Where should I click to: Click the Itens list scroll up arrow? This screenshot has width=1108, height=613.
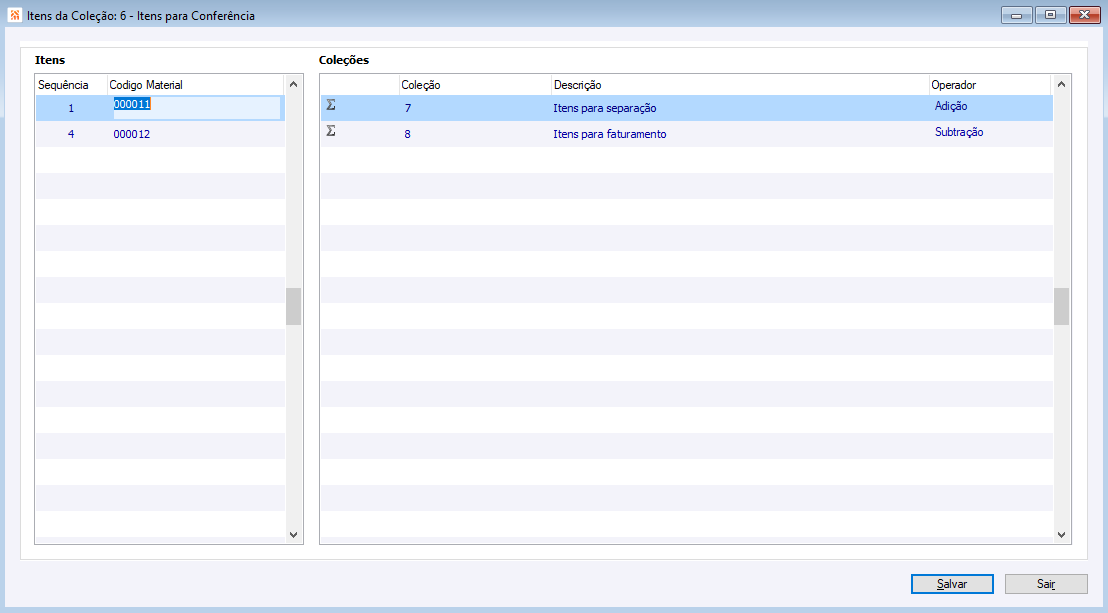(294, 84)
